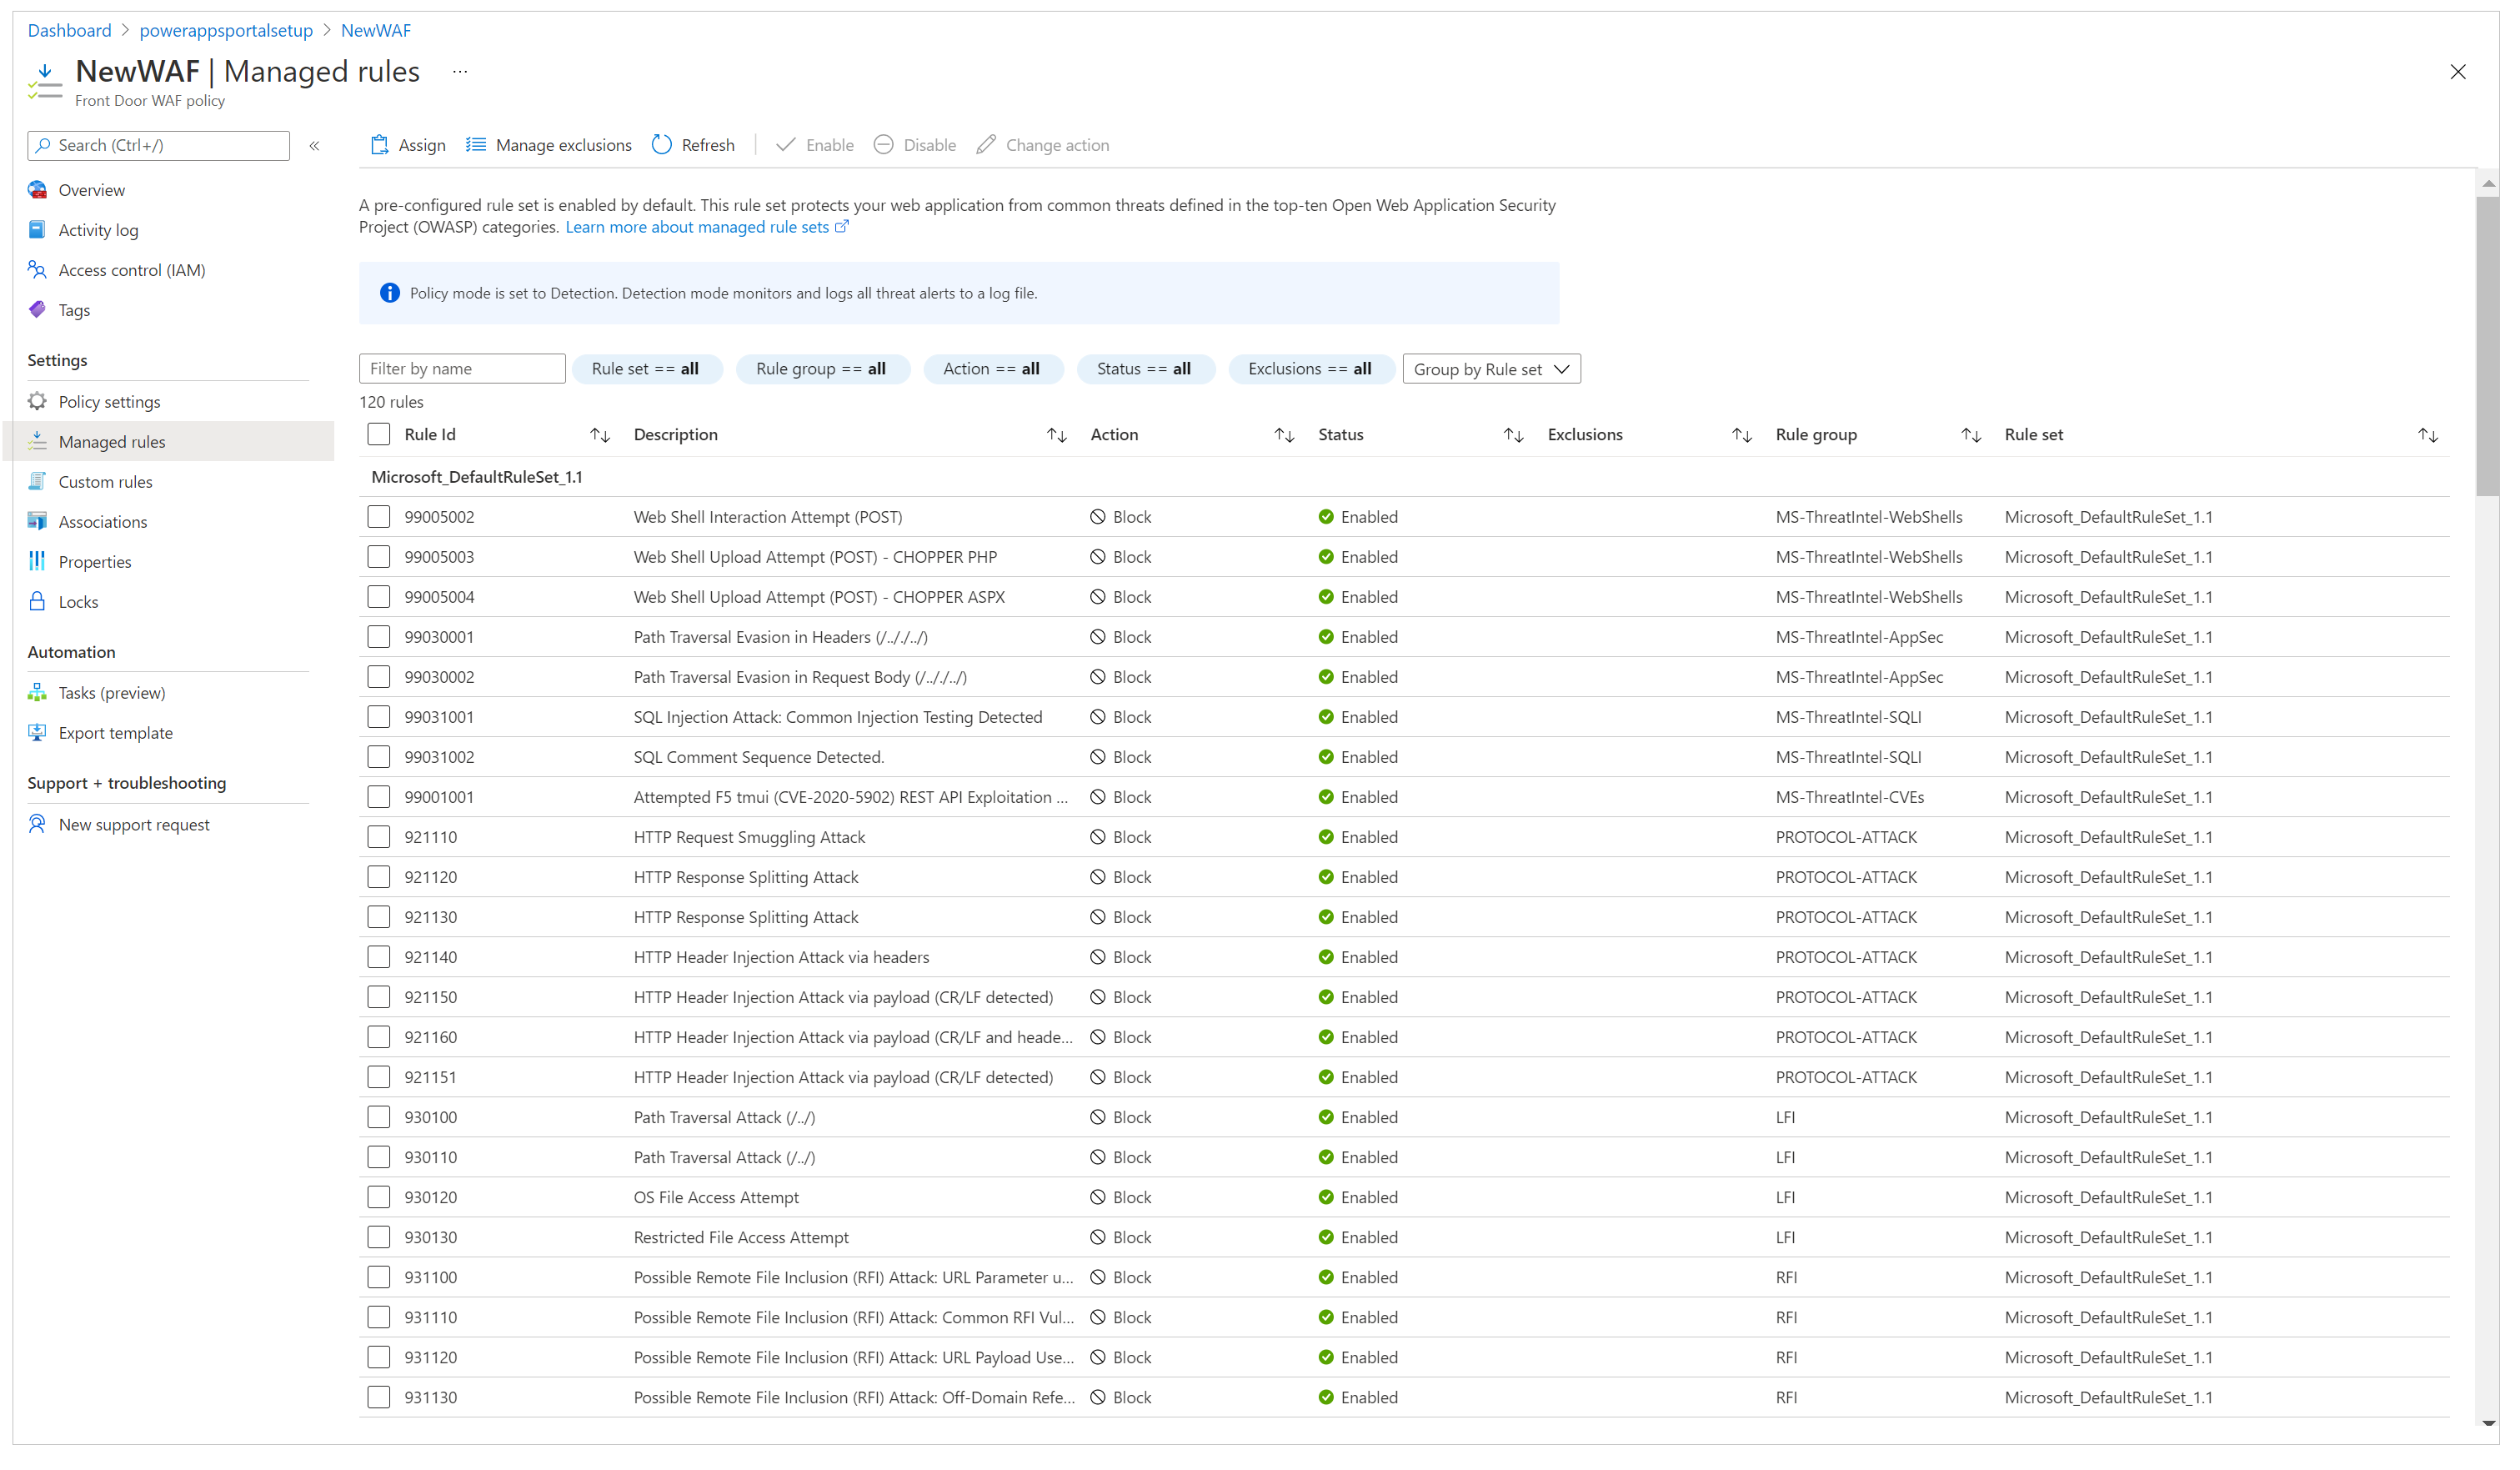This screenshot has height=1470, width=2520.
Task: Select checkbox for rule 99005002
Action: pyautogui.click(x=381, y=516)
